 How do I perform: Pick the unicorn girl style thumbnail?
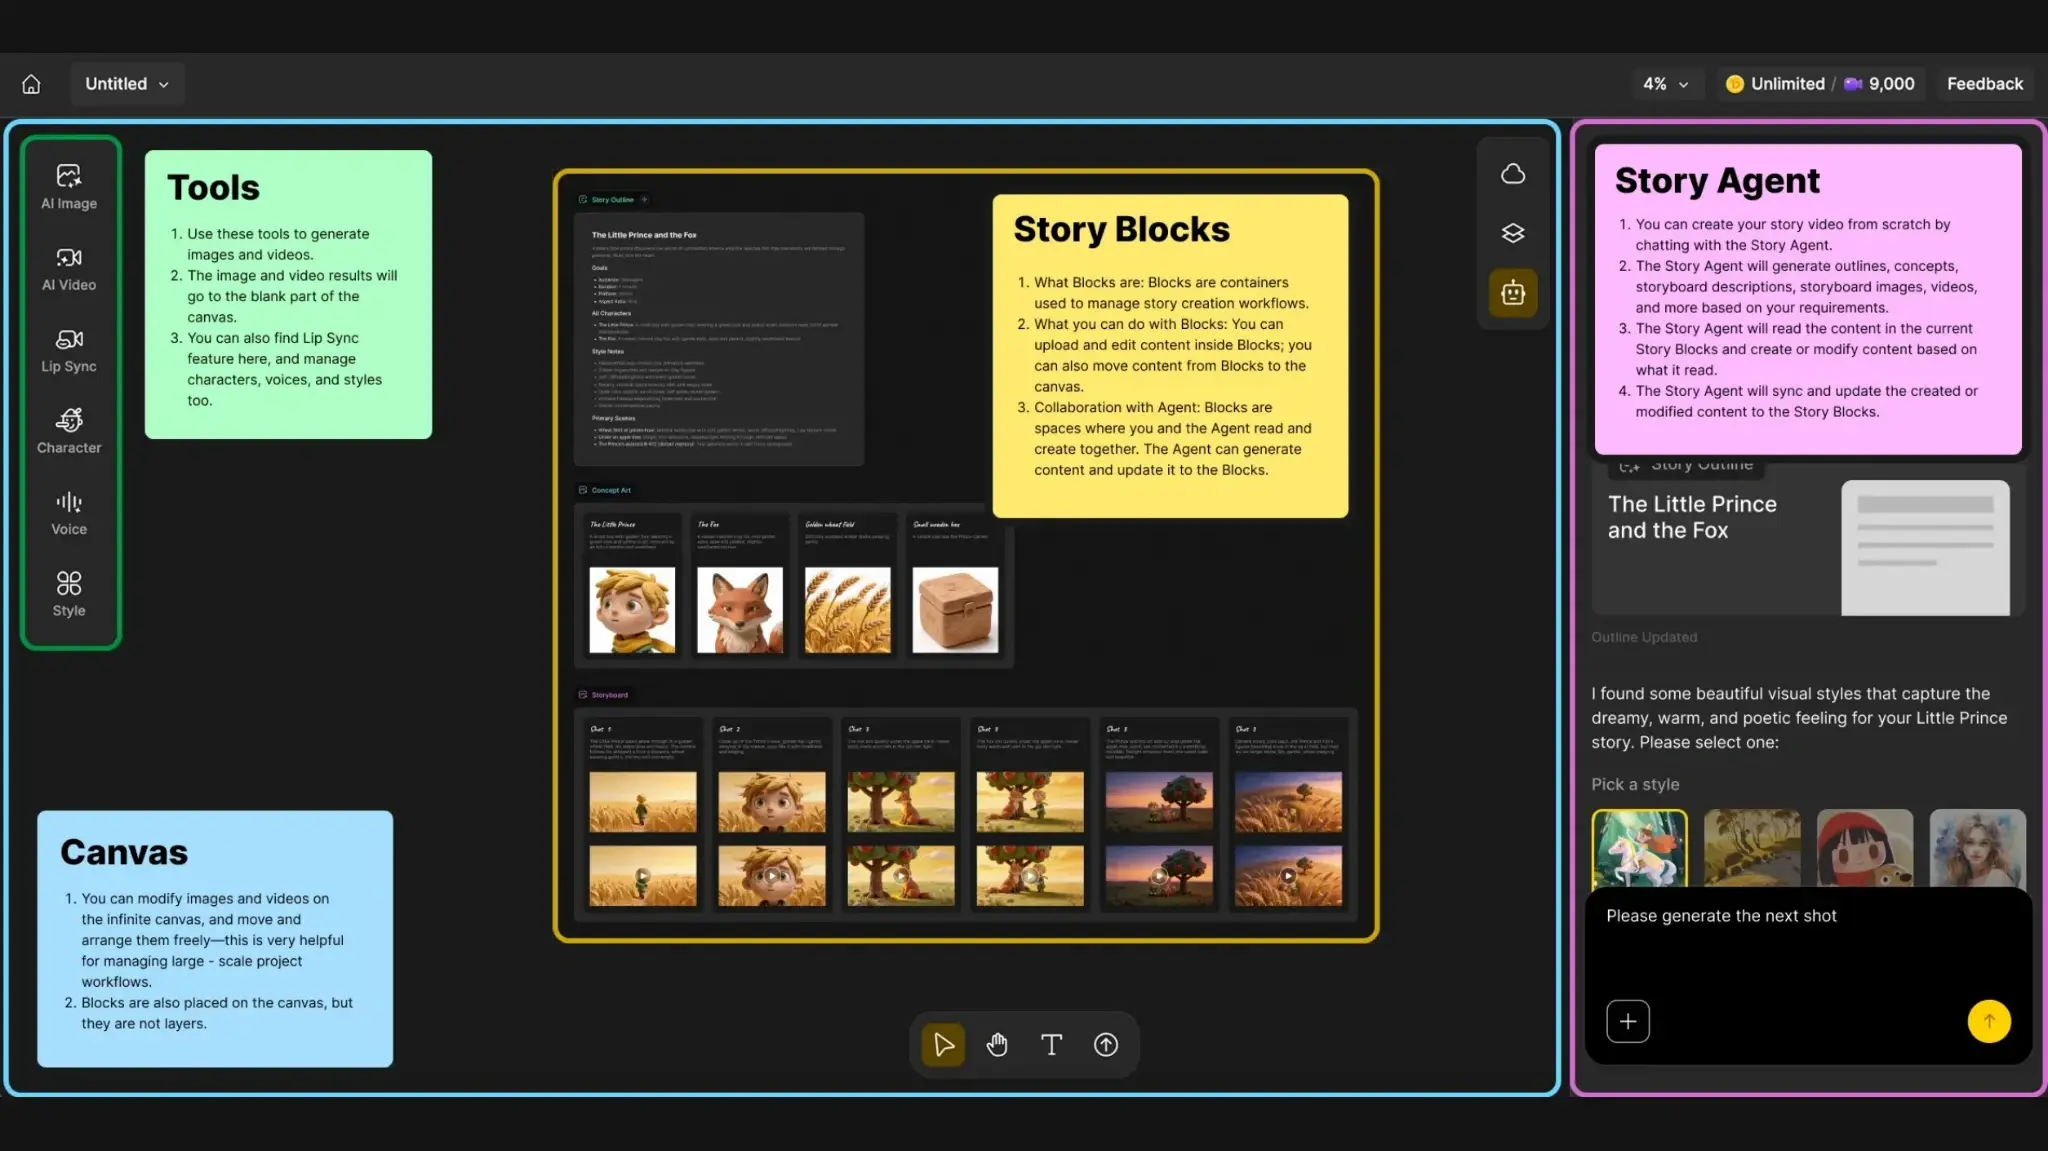pos(1639,848)
